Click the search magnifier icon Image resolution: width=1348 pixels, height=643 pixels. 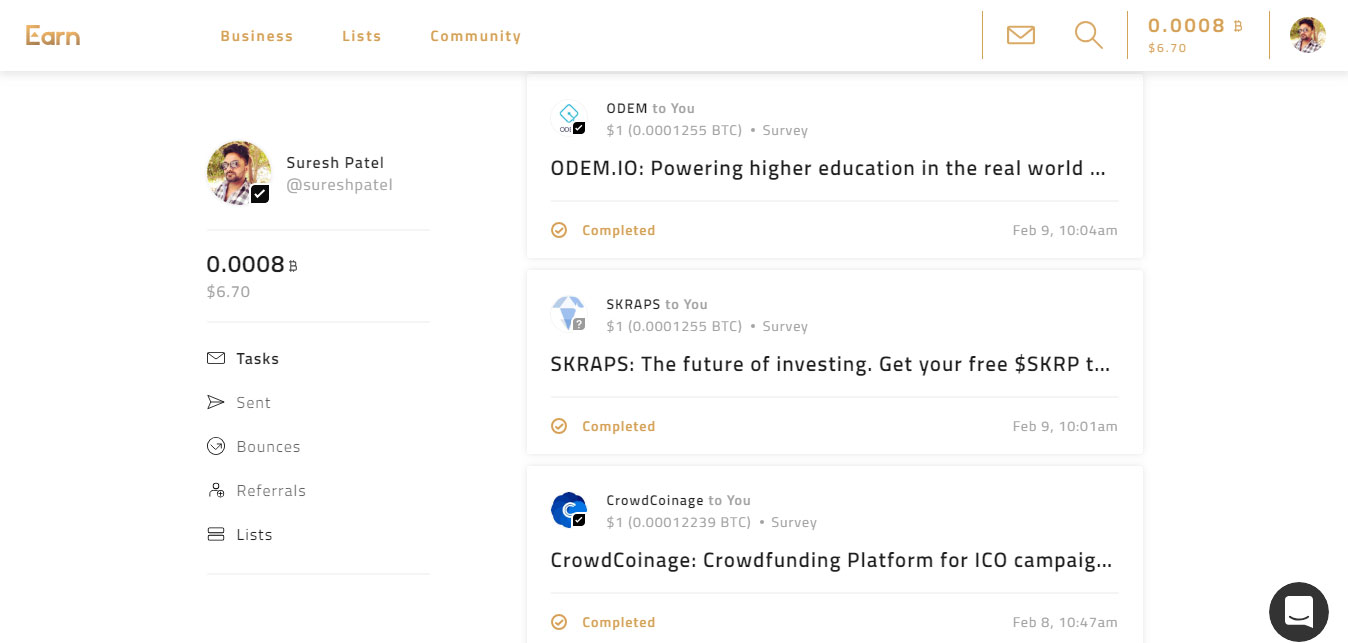pos(1089,35)
